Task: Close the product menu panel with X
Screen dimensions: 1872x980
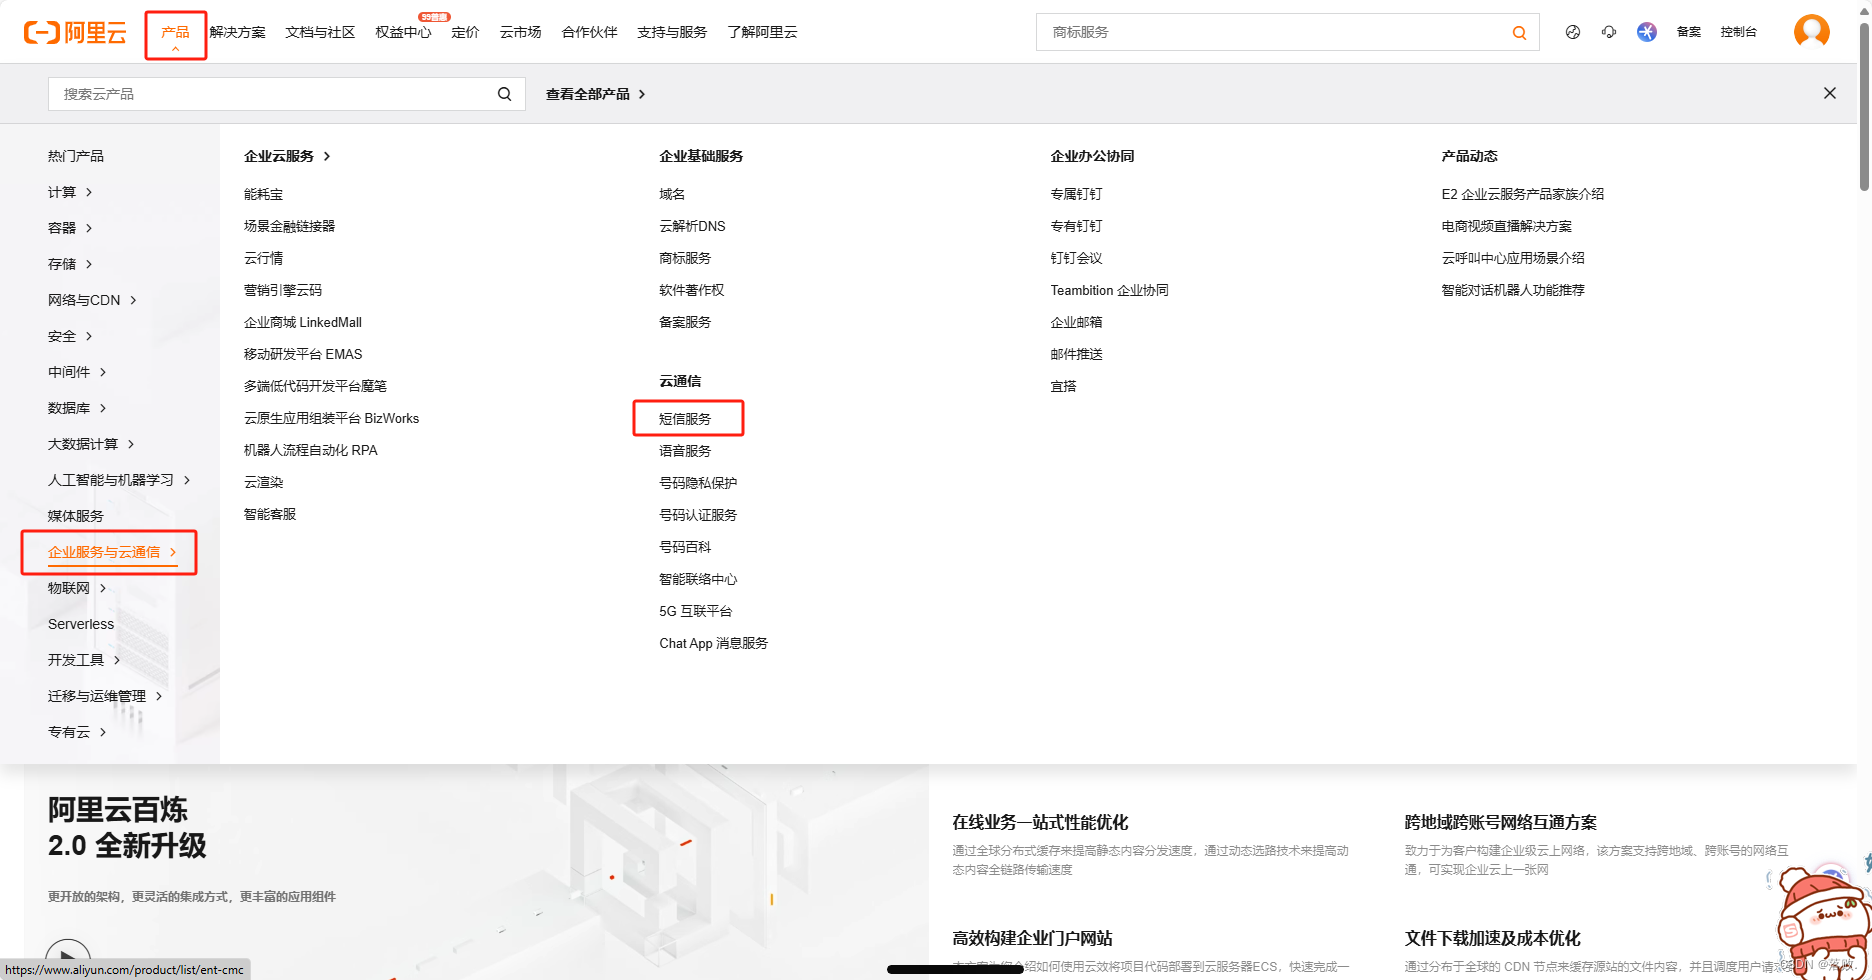Action: pos(1830,93)
